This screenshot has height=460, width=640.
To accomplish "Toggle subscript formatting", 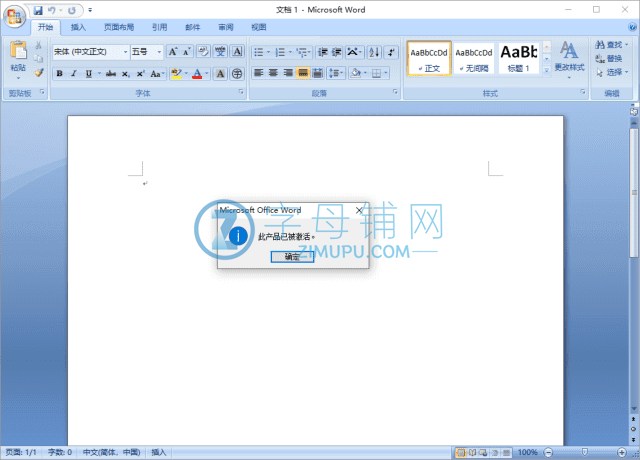I will tap(126, 73).
